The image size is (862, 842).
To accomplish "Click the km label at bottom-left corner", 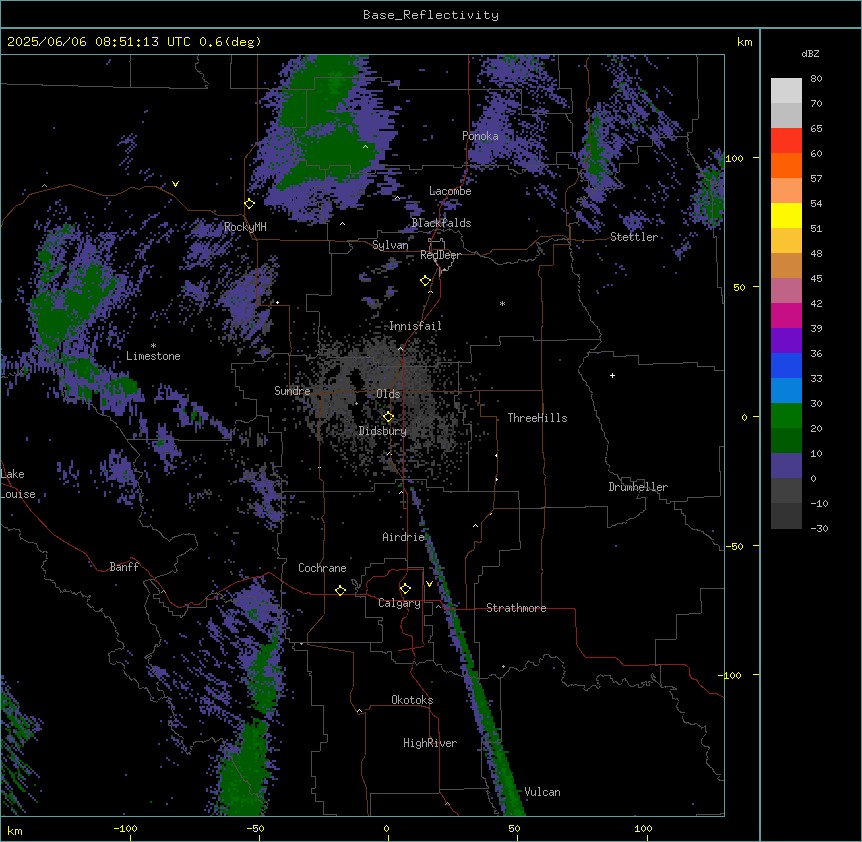I will click(15, 830).
